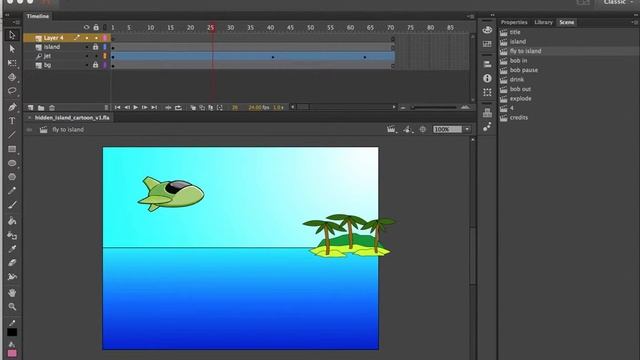The width and height of the screenshot is (640, 360).
Task: Select the hidden_island_cartoon_v1.fla document tab
Action: [72, 118]
